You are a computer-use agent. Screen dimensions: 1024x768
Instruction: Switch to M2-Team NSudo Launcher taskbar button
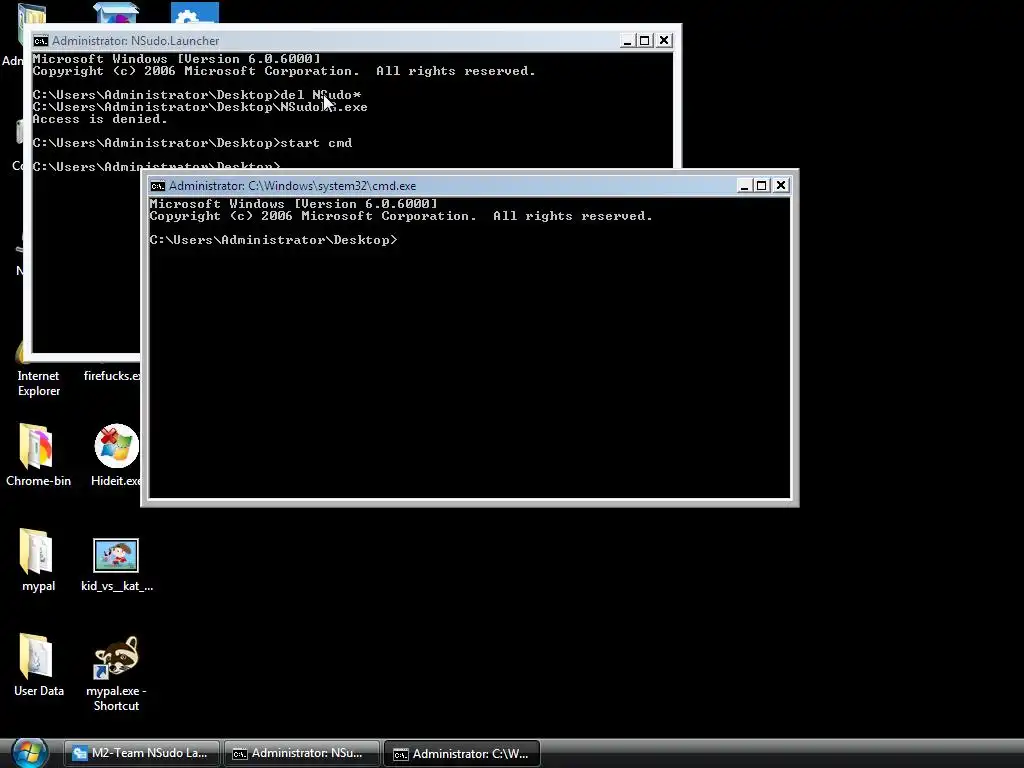click(x=142, y=753)
